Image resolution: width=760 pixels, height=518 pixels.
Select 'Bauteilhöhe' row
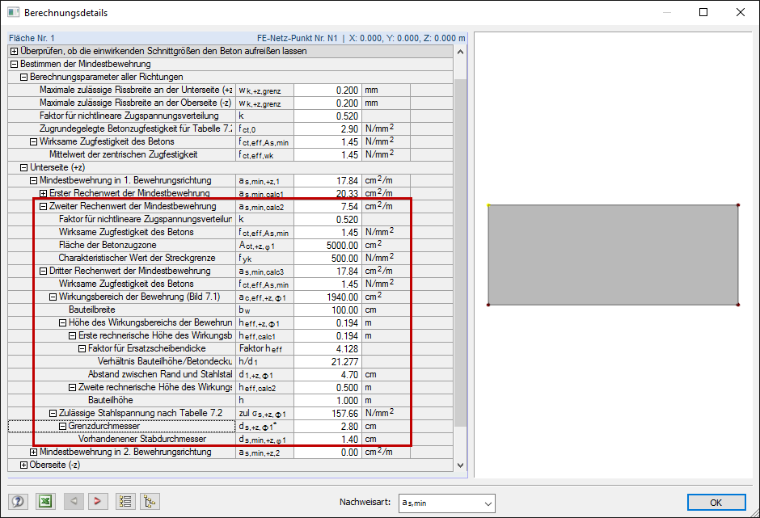pyautogui.click(x=231, y=400)
